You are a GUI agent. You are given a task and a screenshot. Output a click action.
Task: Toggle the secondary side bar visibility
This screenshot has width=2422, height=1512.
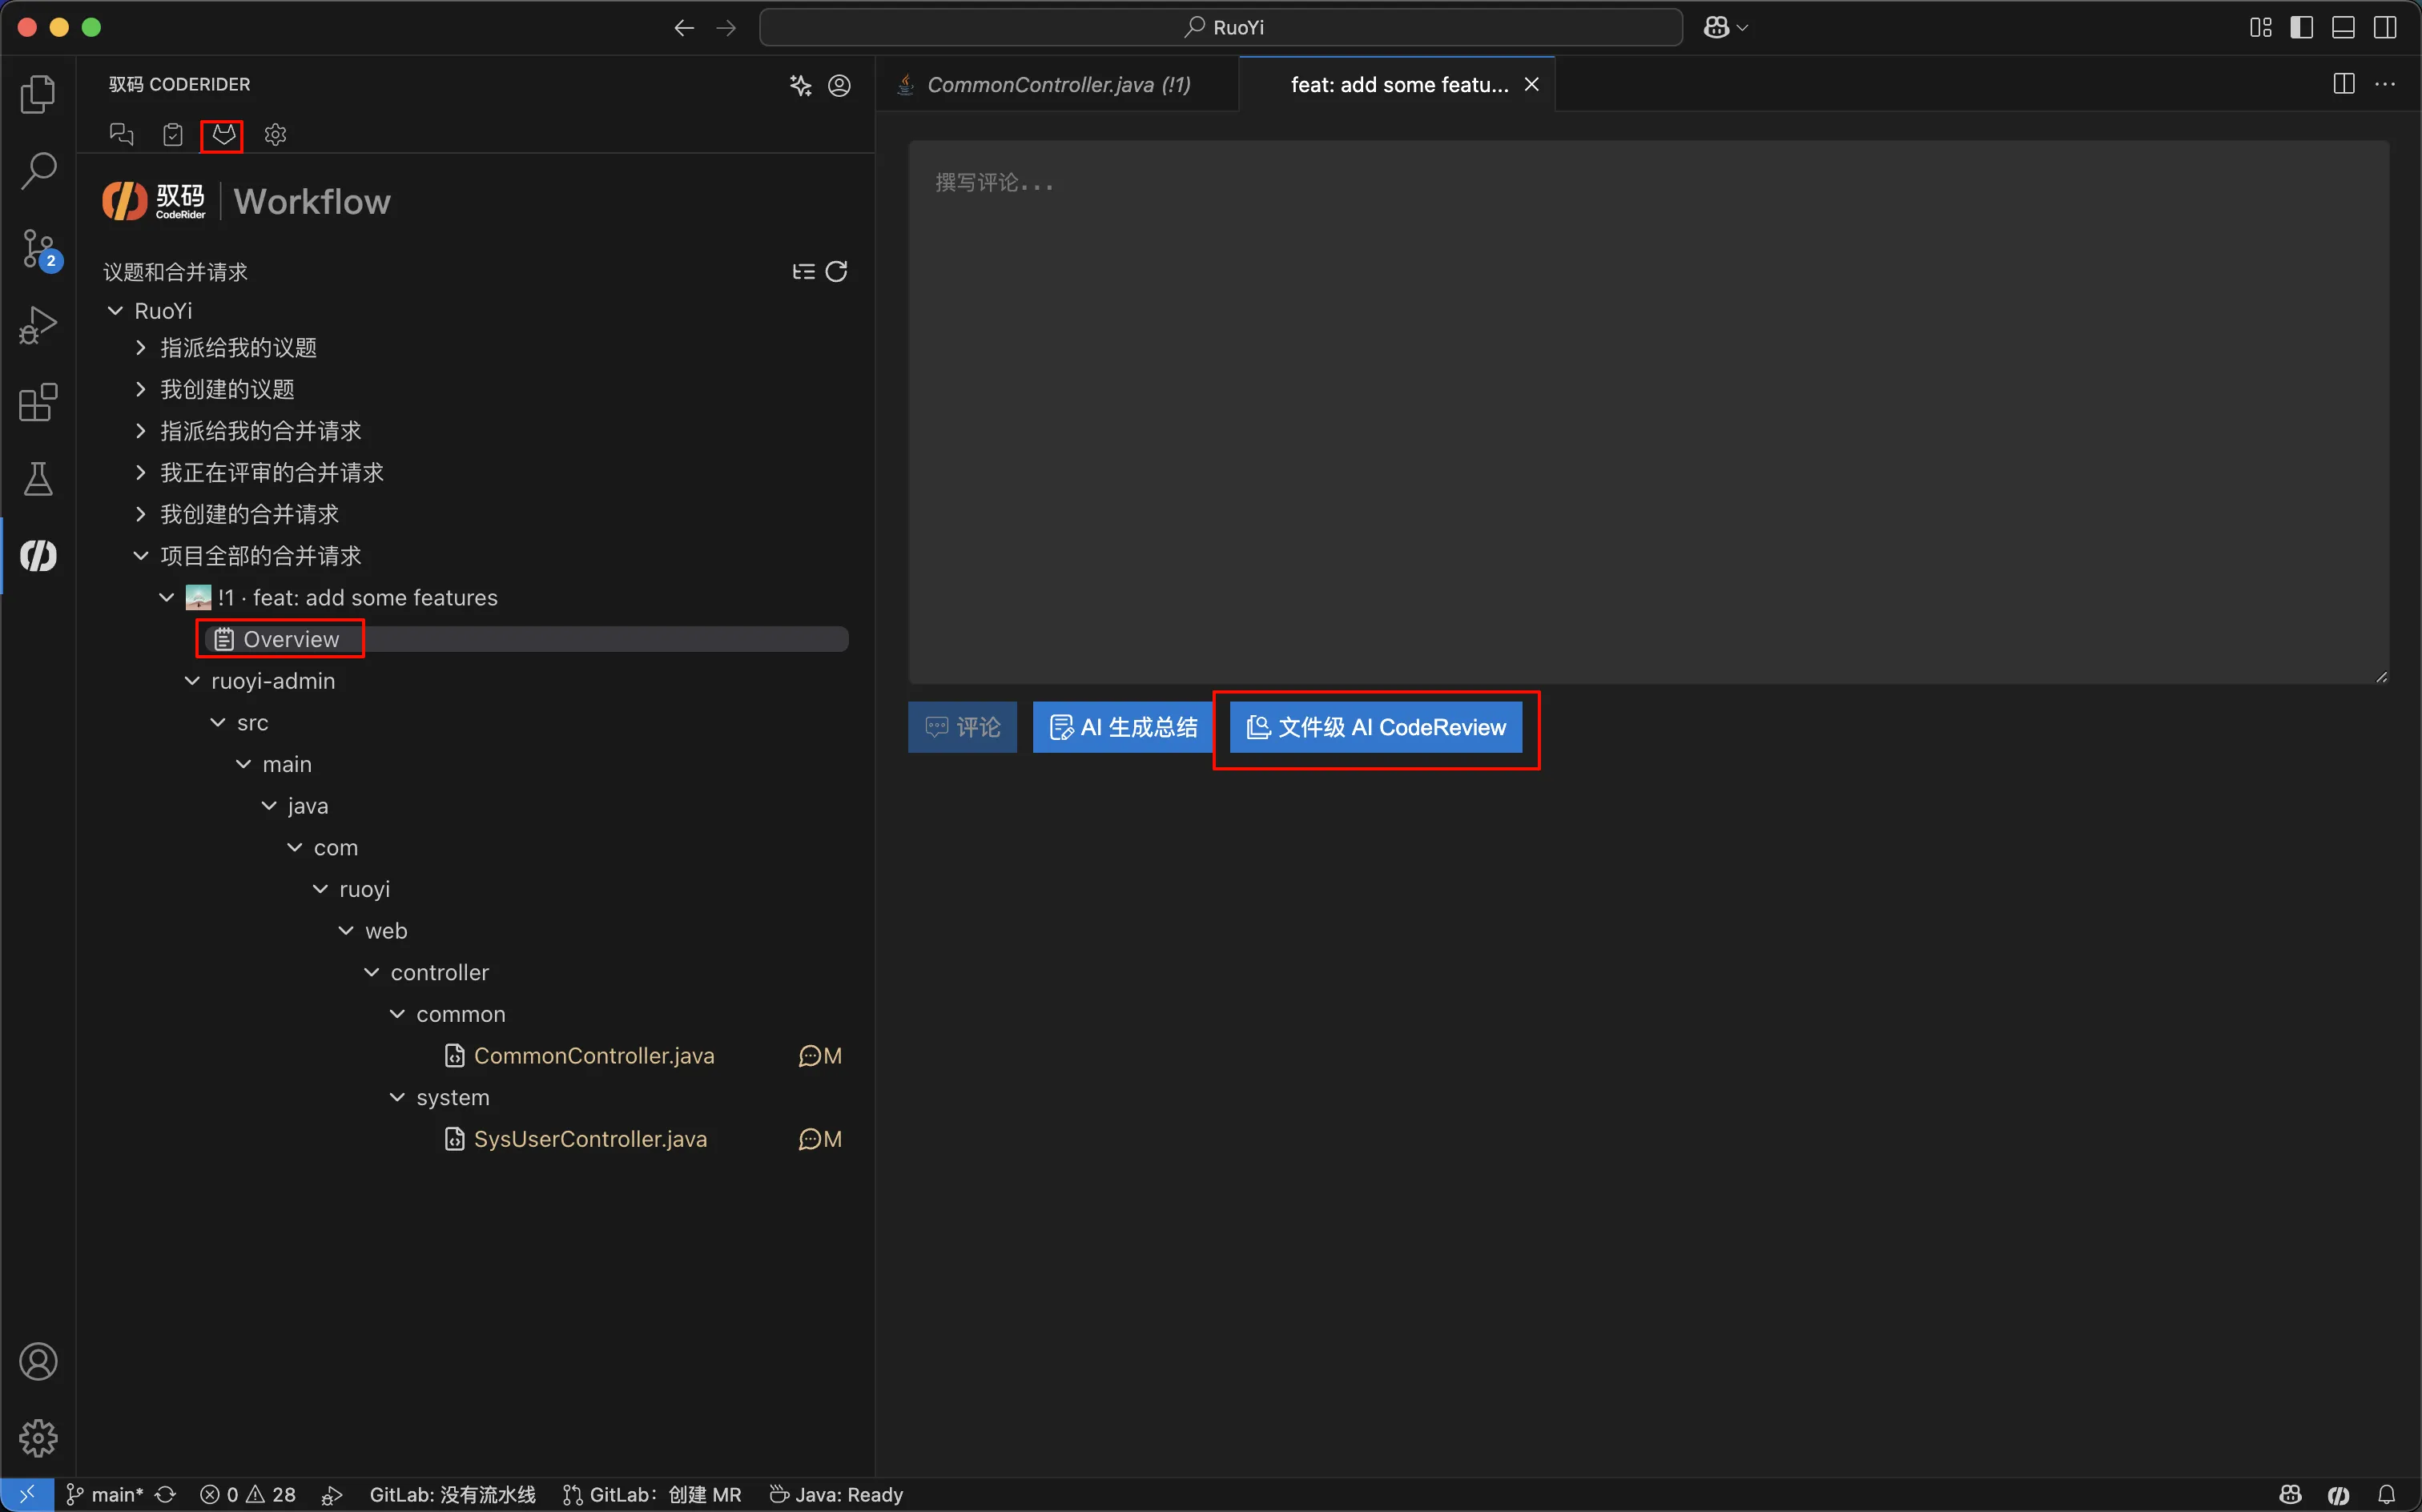[2385, 27]
